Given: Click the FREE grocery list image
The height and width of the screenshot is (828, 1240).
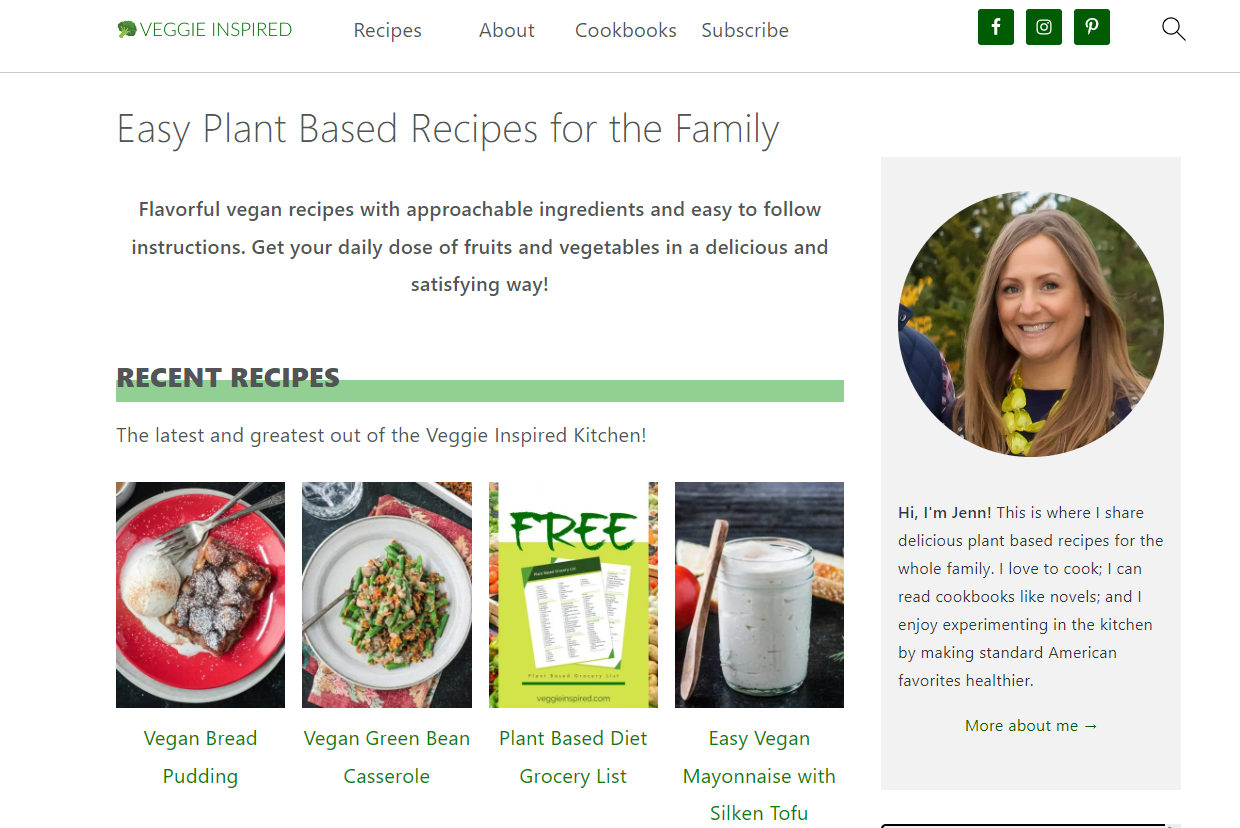Looking at the screenshot, I should point(573,595).
